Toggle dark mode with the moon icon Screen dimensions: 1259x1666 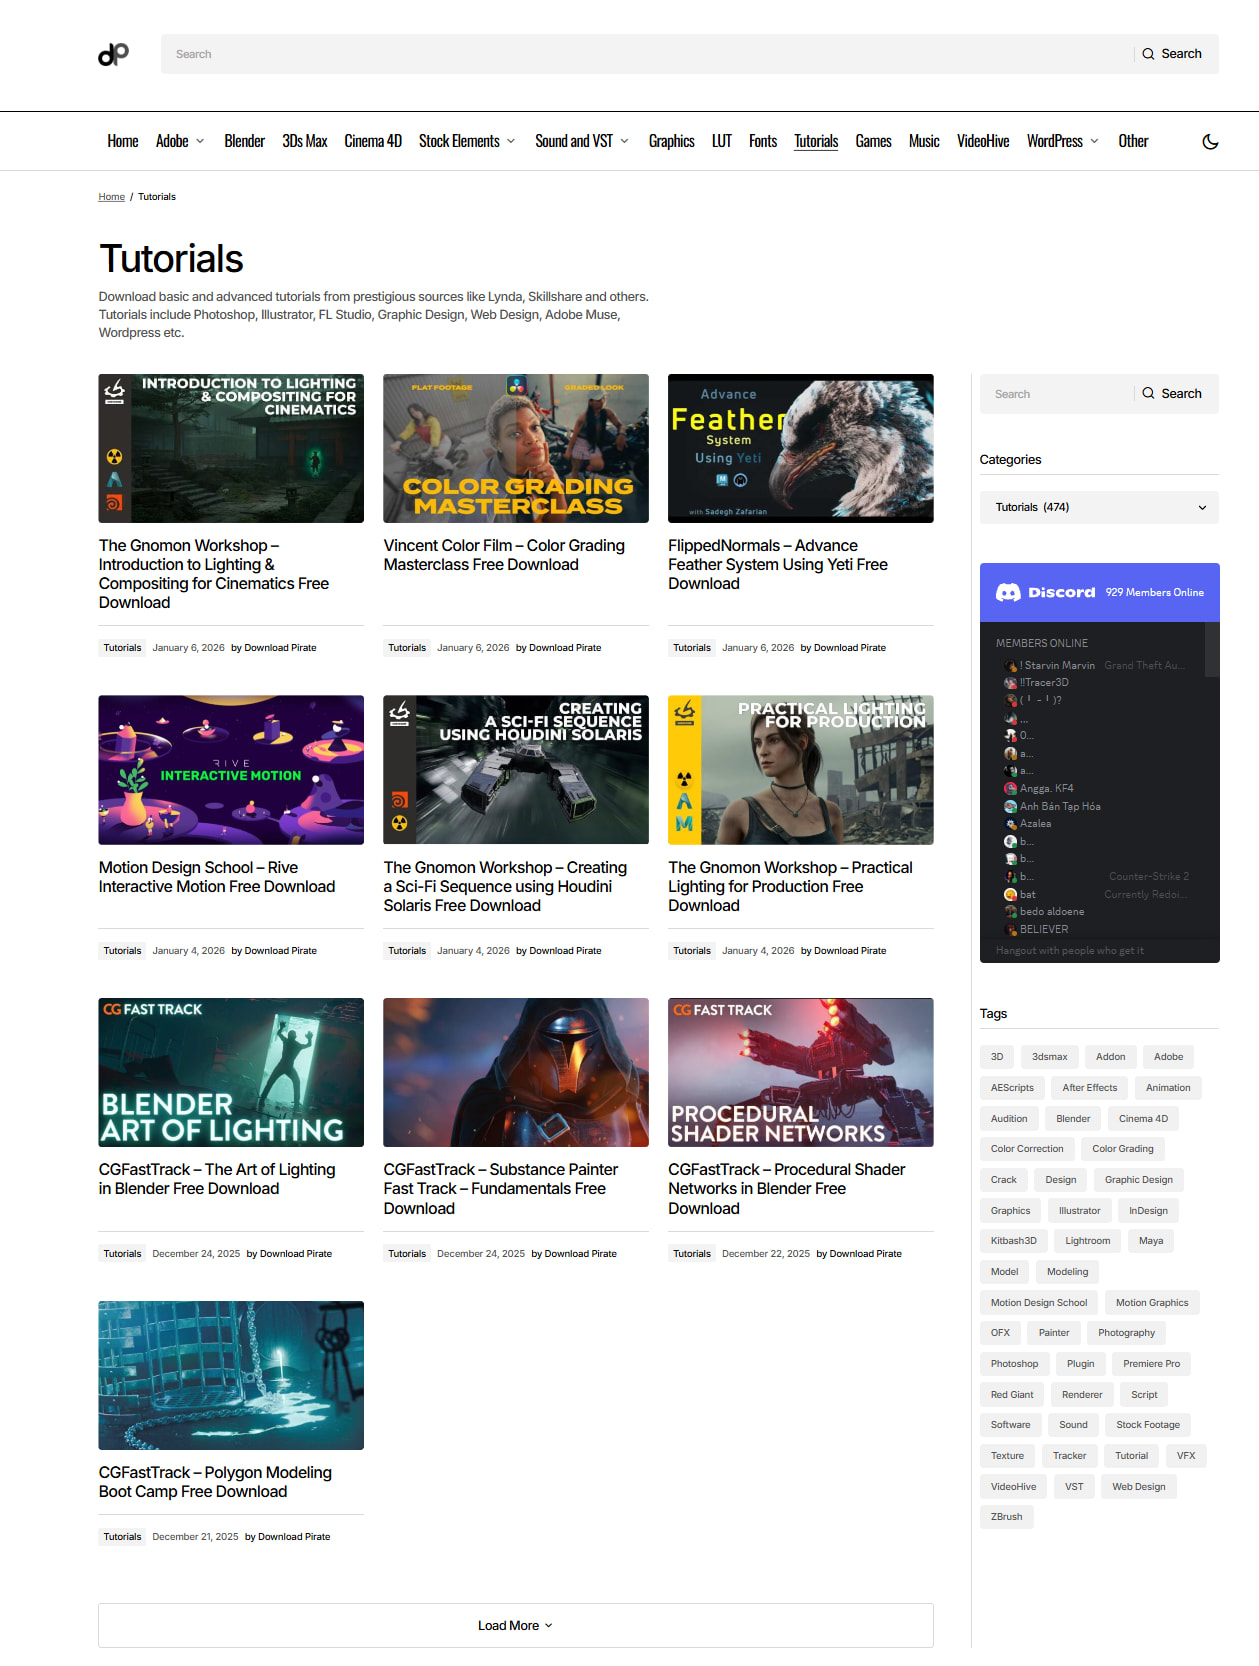click(x=1210, y=142)
